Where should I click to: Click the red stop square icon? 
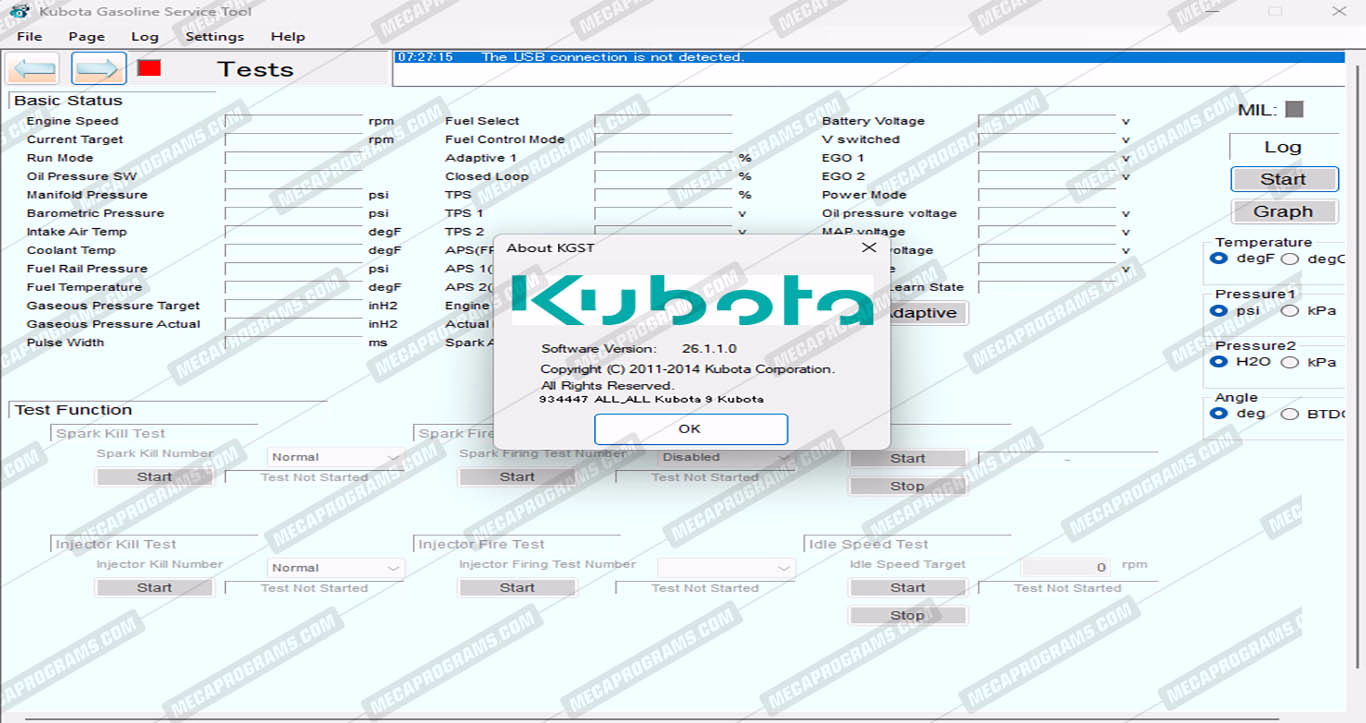149,68
